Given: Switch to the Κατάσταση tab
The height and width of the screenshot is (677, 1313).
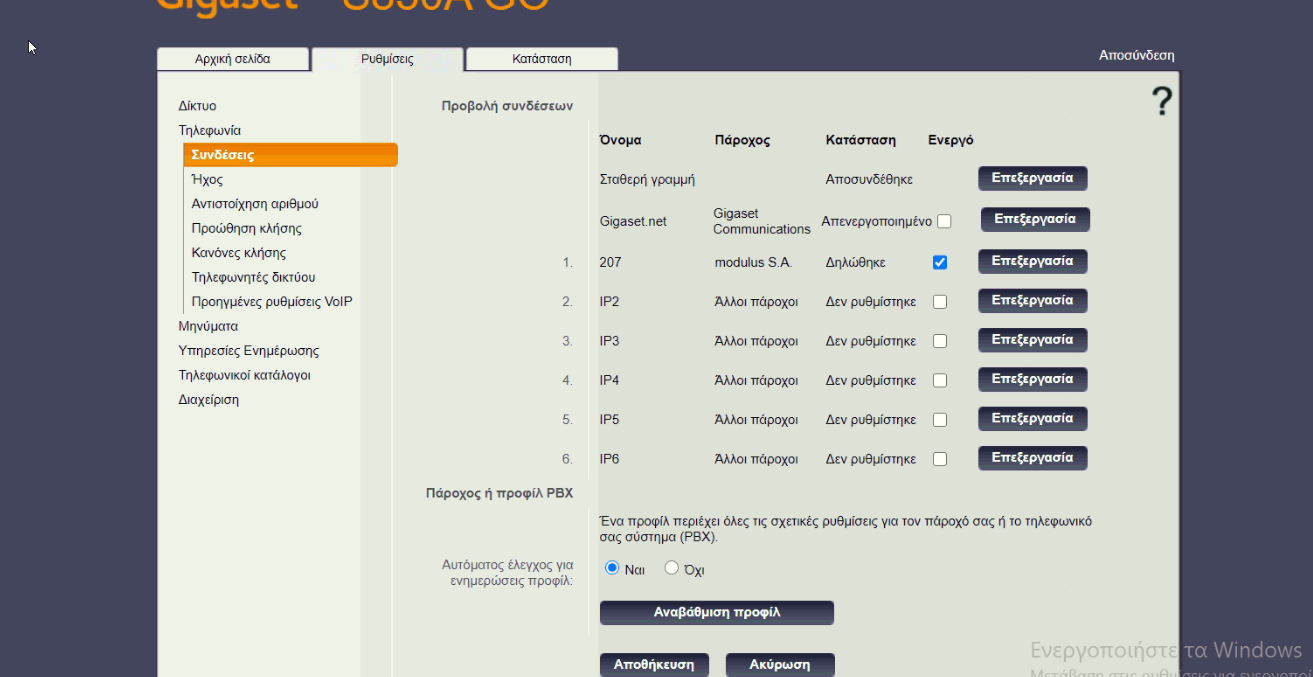Looking at the screenshot, I should (x=541, y=59).
